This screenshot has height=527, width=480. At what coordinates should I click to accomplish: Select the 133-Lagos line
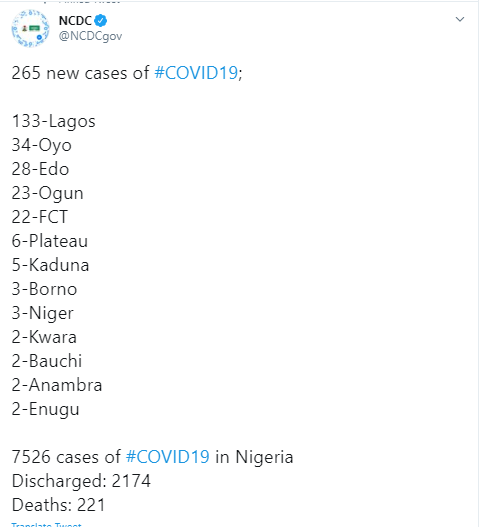point(54,121)
